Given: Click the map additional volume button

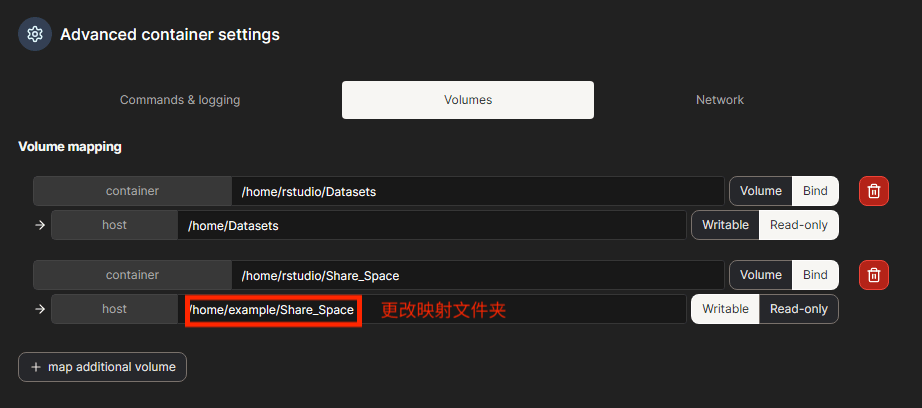Looking at the screenshot, I should coord(102,367).
